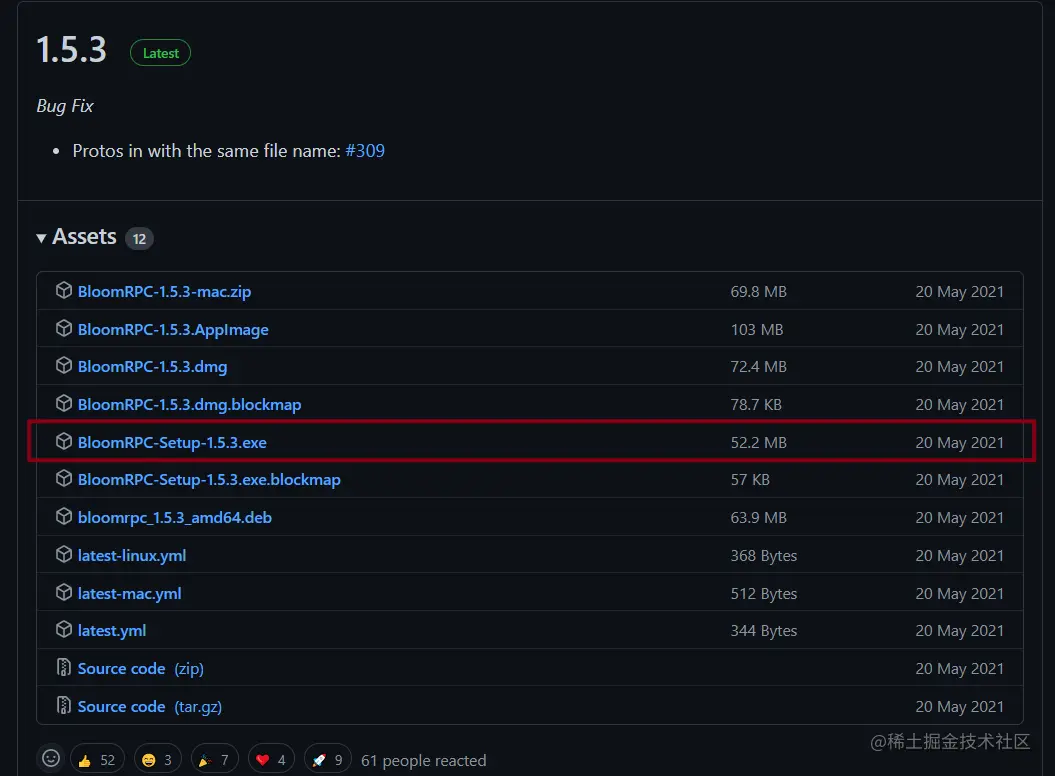Download BloomRPC-Setup-1.5.3.exe installer
Screen dimensions: 1055x776
pyautogui.click(x=172, y=442)
